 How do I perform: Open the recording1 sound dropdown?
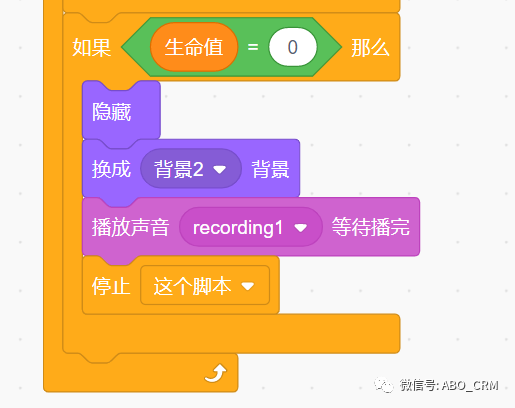251,228
